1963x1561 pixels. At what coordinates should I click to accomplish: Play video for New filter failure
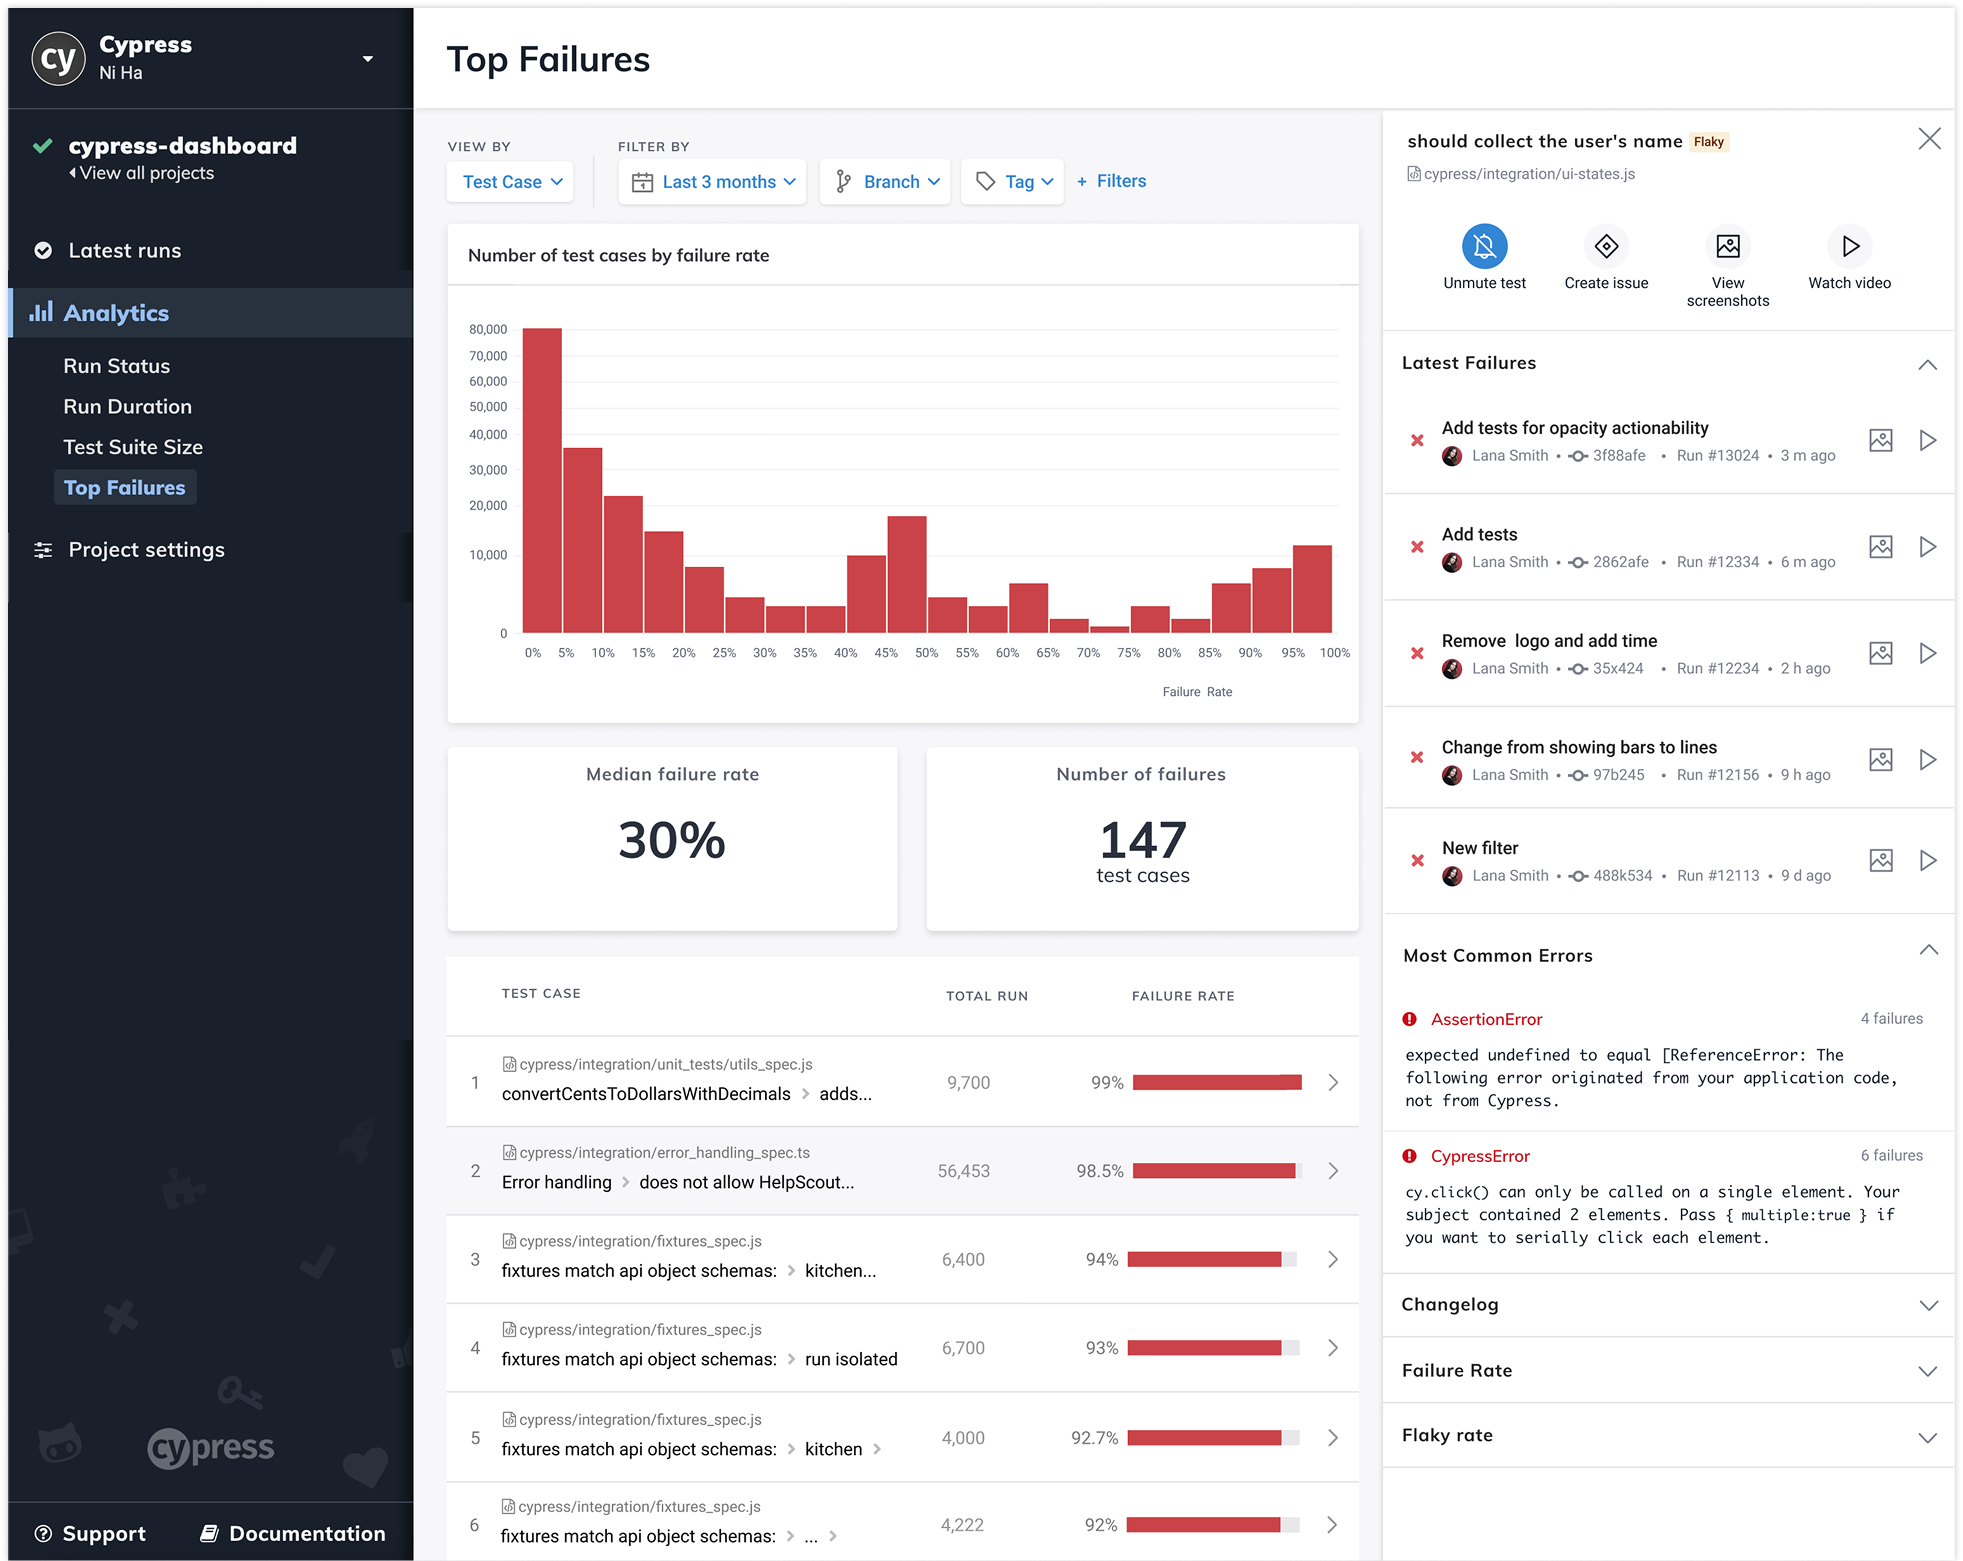[x=1927, y=861]
